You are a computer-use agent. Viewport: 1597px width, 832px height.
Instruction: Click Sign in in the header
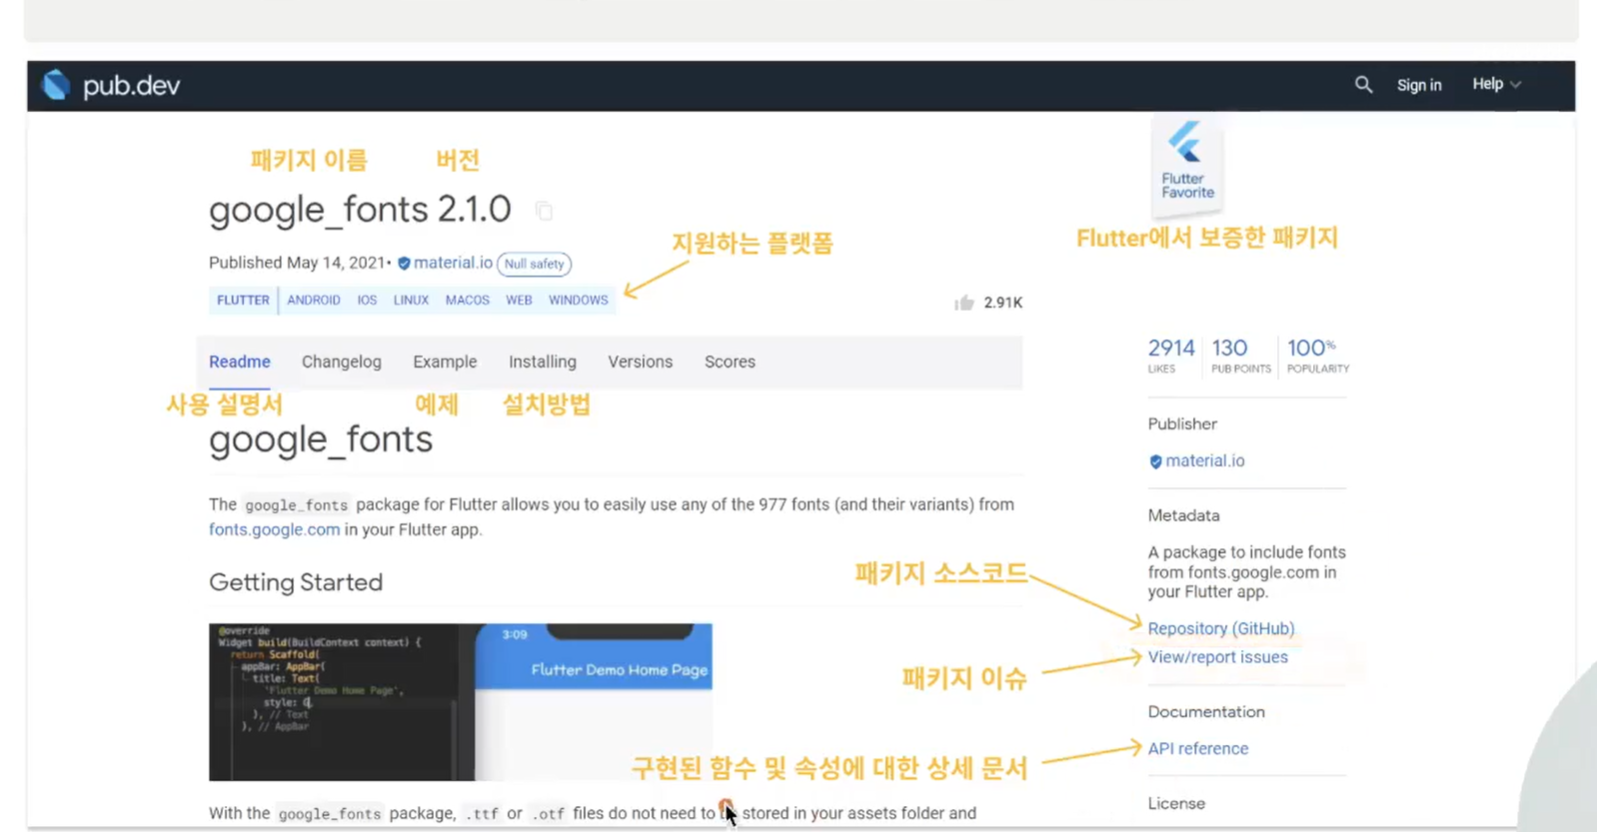[1419, 85]
